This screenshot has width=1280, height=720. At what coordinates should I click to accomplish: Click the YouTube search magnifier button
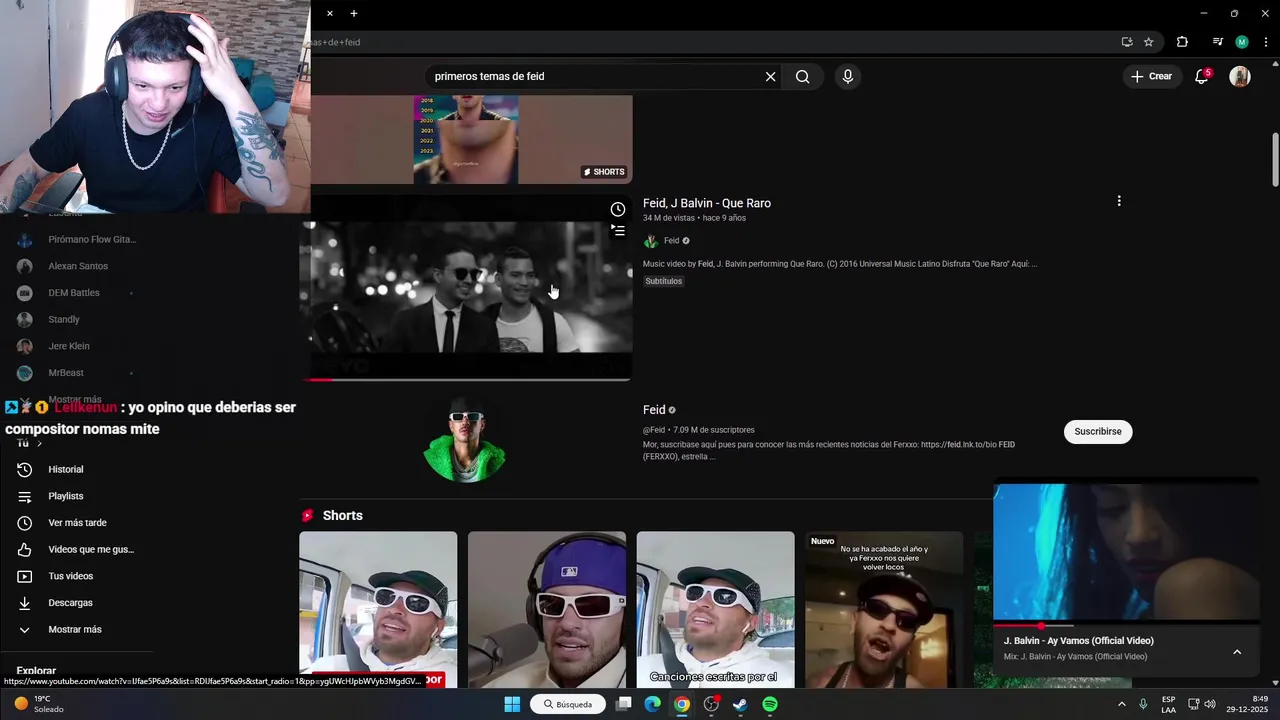pos(802,76)
